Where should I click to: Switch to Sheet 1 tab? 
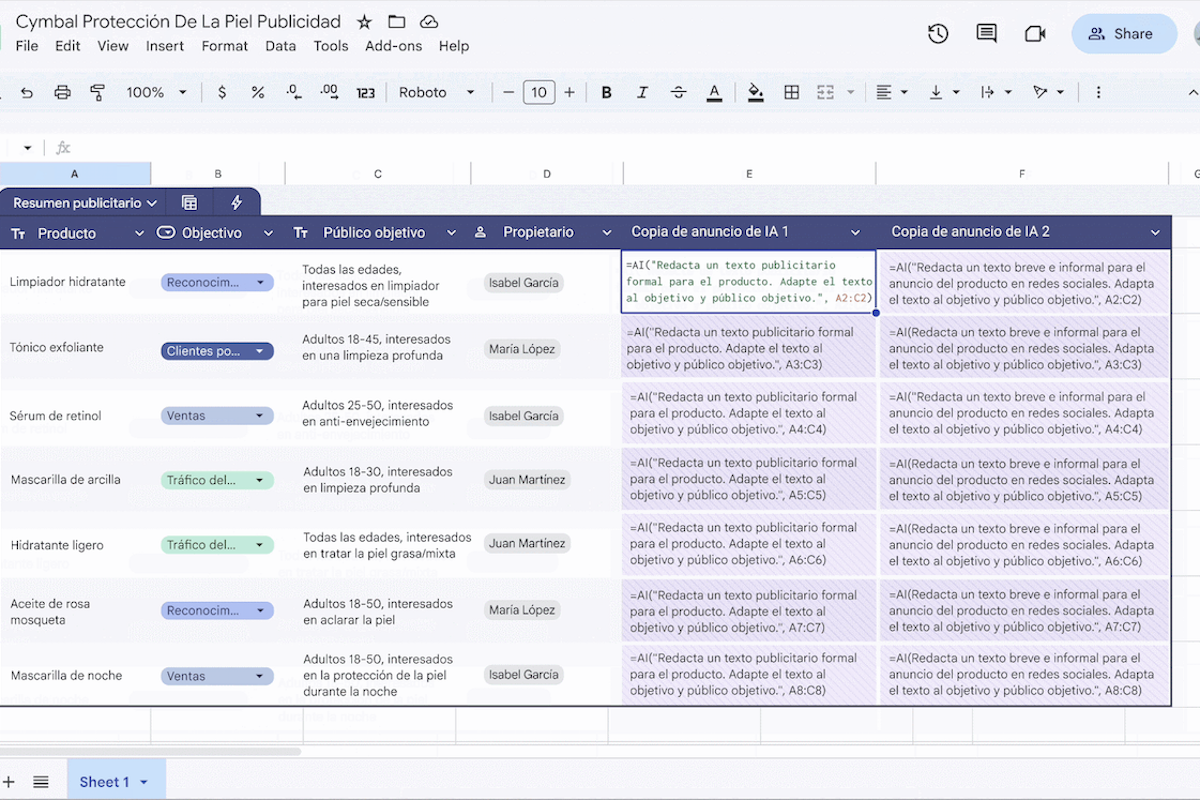105,782
